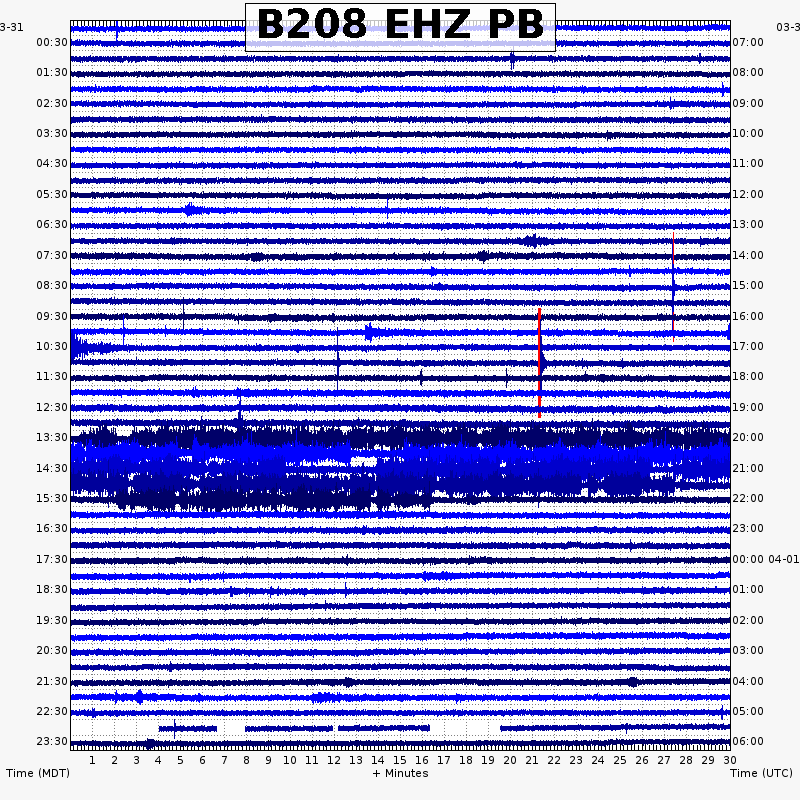Click the 10:30 MDT time label
This screenshot has width=800, height=800.
coord(52,346)
